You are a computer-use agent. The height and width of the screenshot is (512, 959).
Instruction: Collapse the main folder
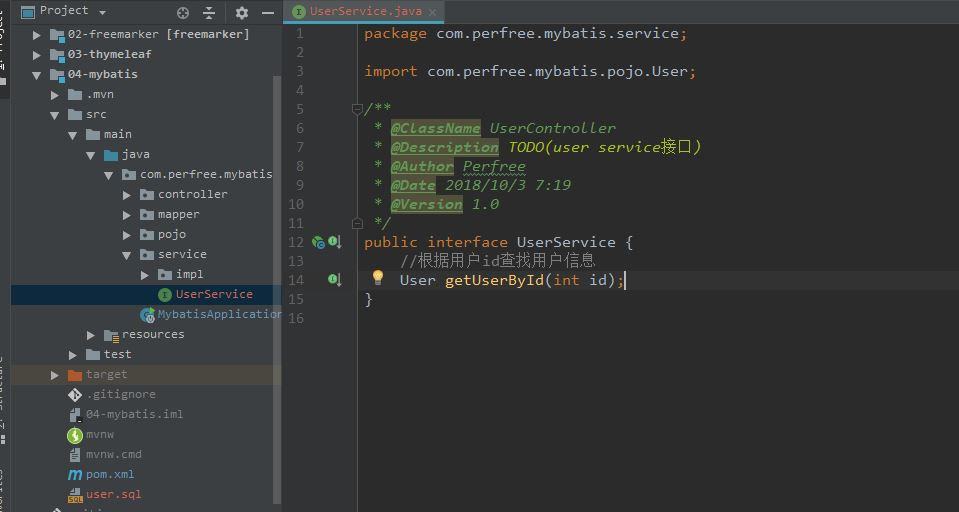tap(73, 135)
